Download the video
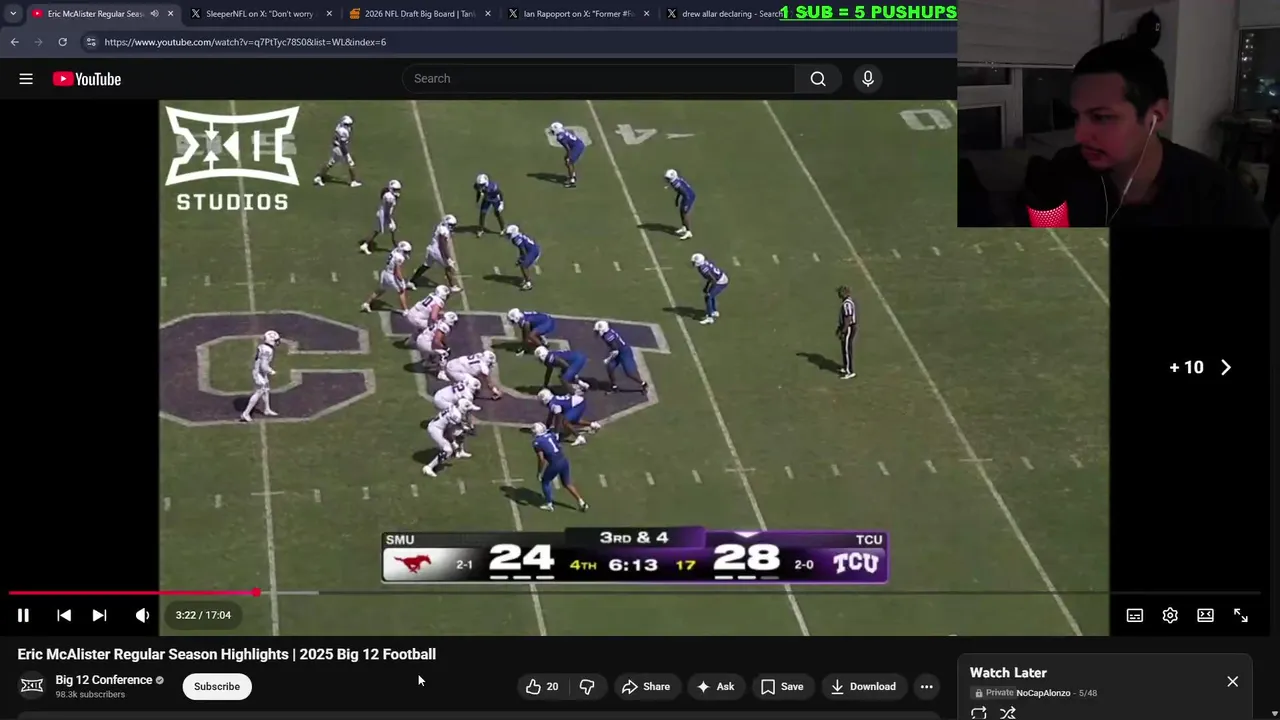This screenshot has width=1280, height=720. 863,686
